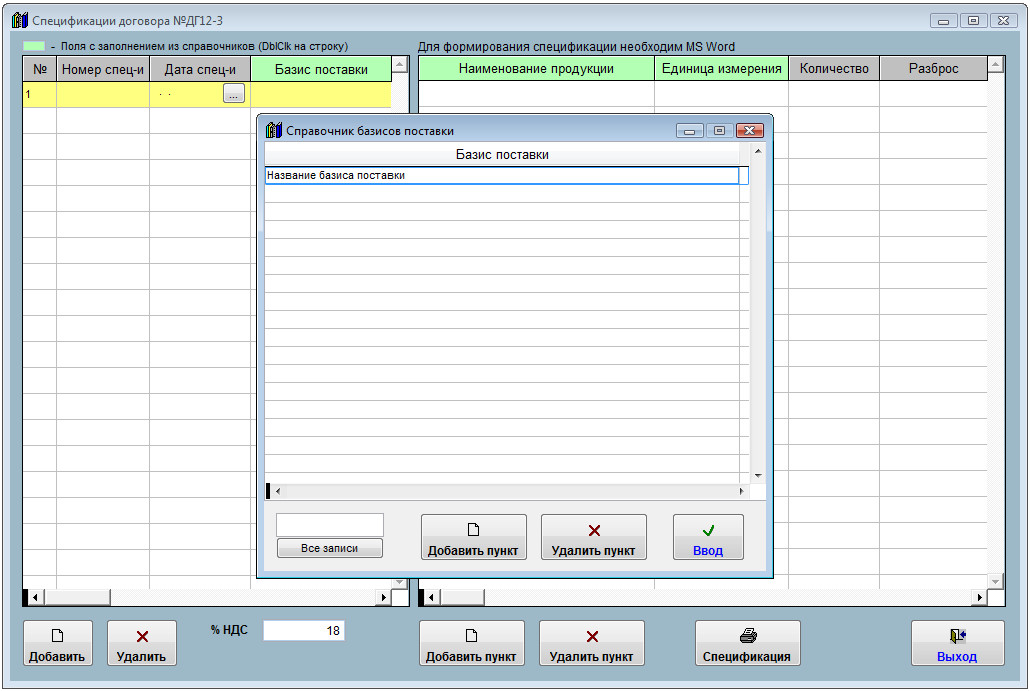Click Удалить пункт in basis directory dialog
The height and width of the screenshot is (691, 1030).
pyautogui.click(x=594, y=537)
